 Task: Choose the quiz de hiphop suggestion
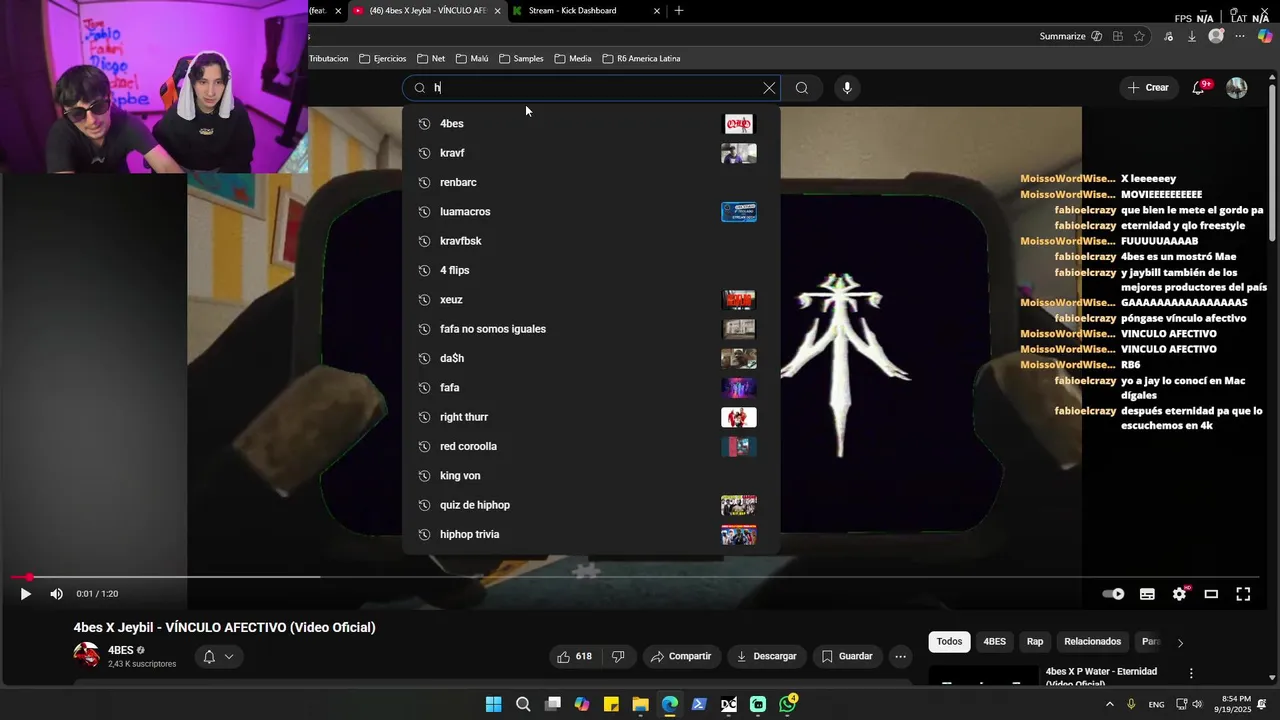(591, 505)
